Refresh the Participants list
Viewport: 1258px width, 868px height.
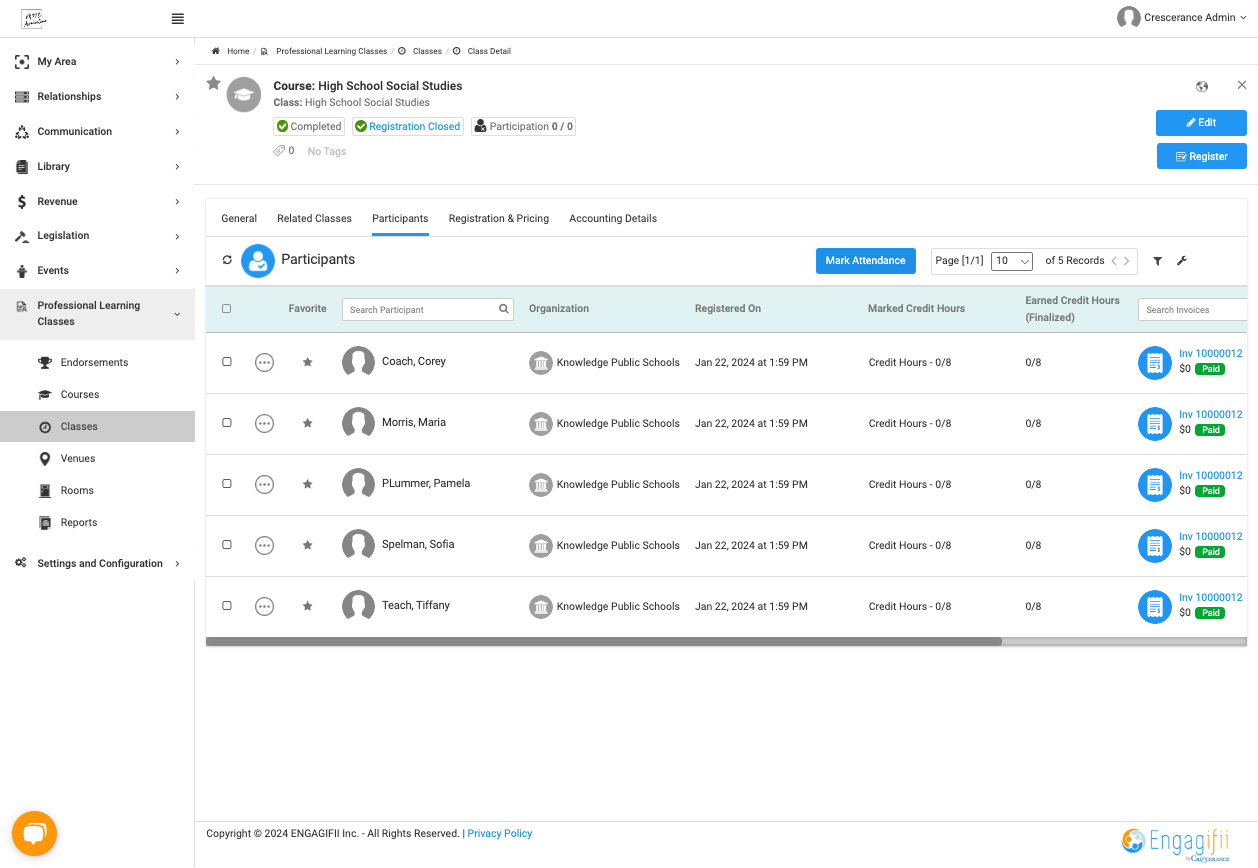point(227,260)
